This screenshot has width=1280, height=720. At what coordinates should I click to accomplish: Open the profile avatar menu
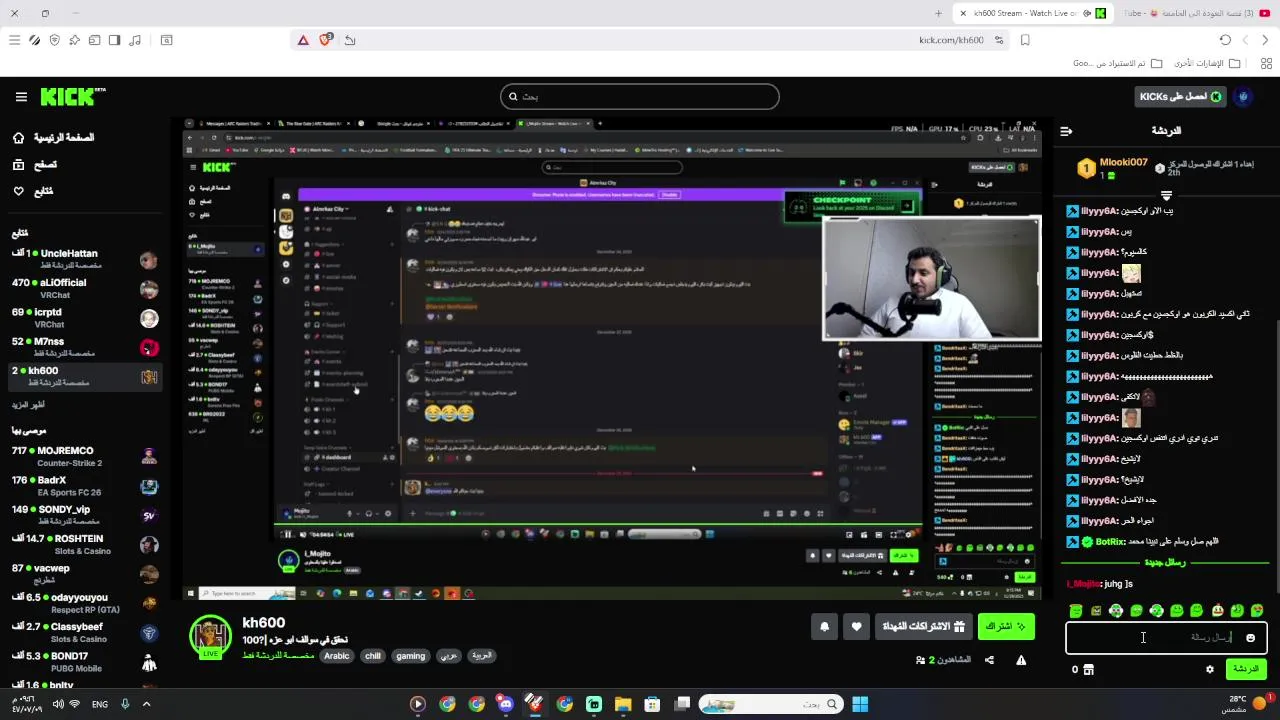(x=1243, y=97)
